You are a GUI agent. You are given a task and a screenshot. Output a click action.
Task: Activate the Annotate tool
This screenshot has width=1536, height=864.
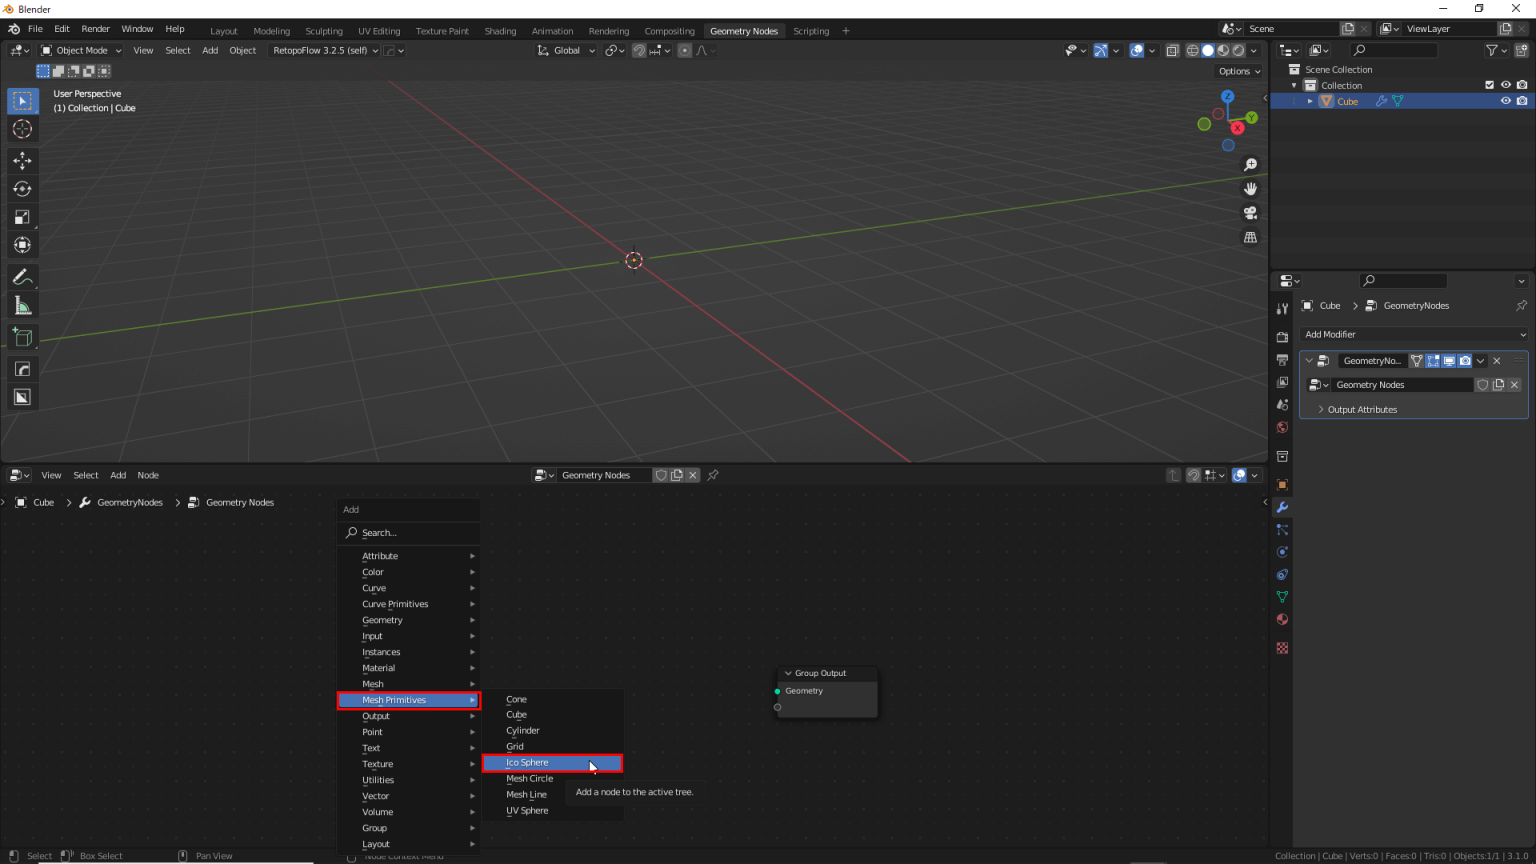click(23, 277)
